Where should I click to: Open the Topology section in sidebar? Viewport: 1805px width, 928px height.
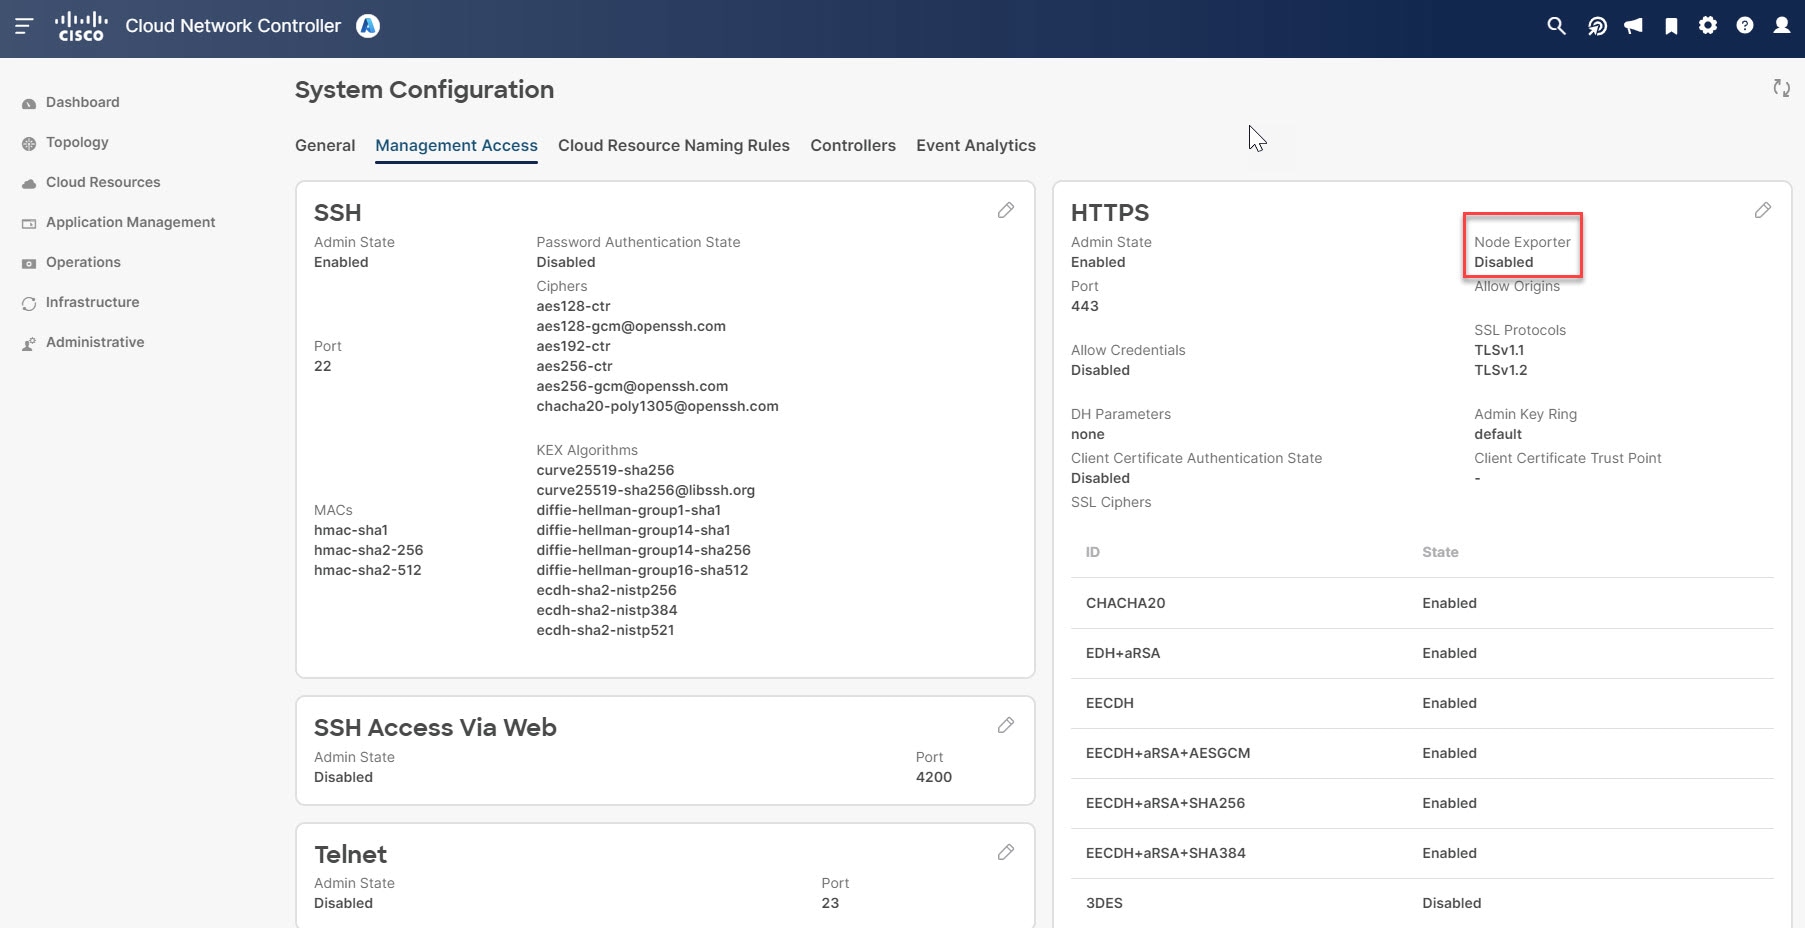[x=76, y=142]
